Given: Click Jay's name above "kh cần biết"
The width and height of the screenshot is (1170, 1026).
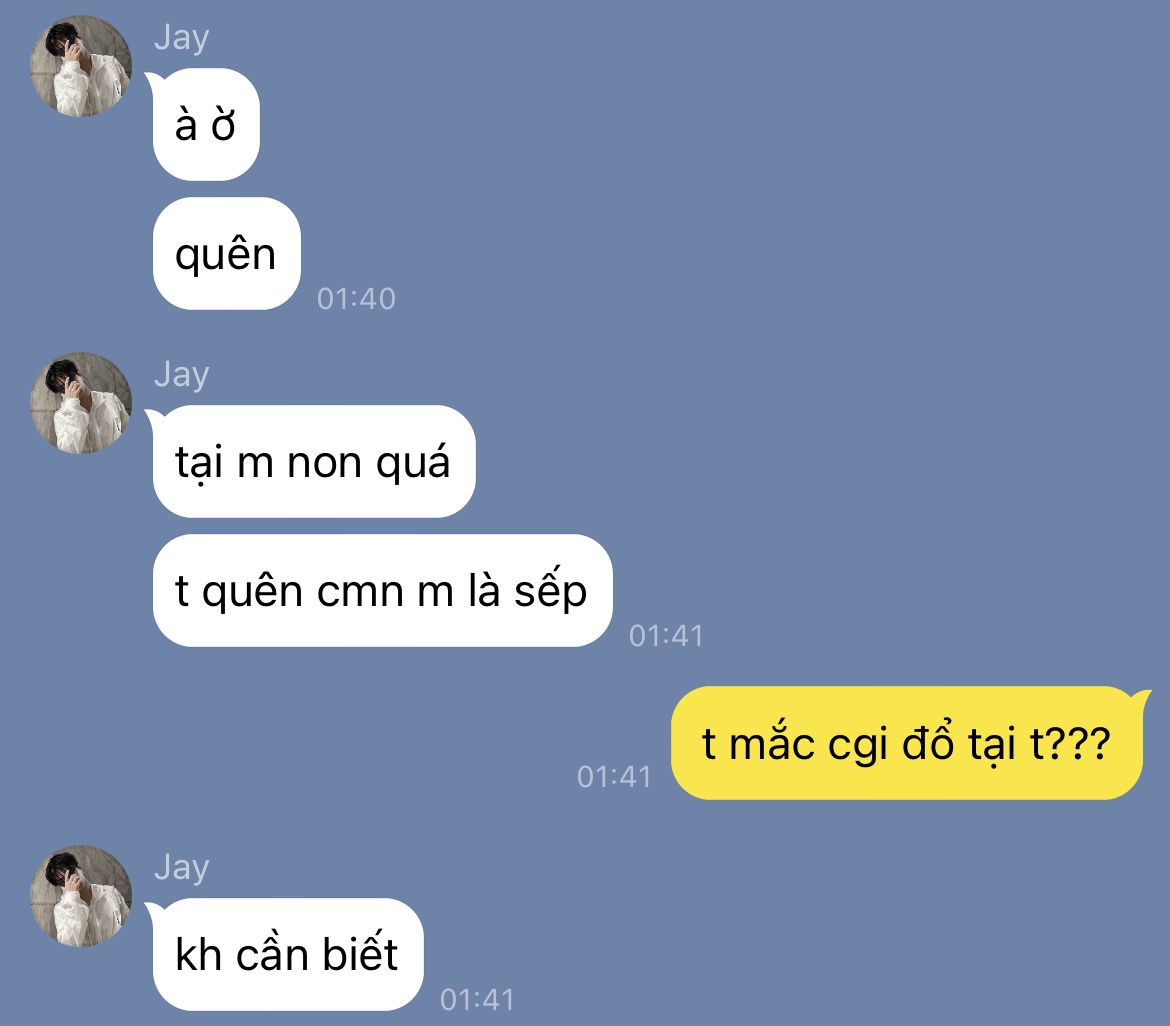Looking at the screenshot, I should click(181, 868).
